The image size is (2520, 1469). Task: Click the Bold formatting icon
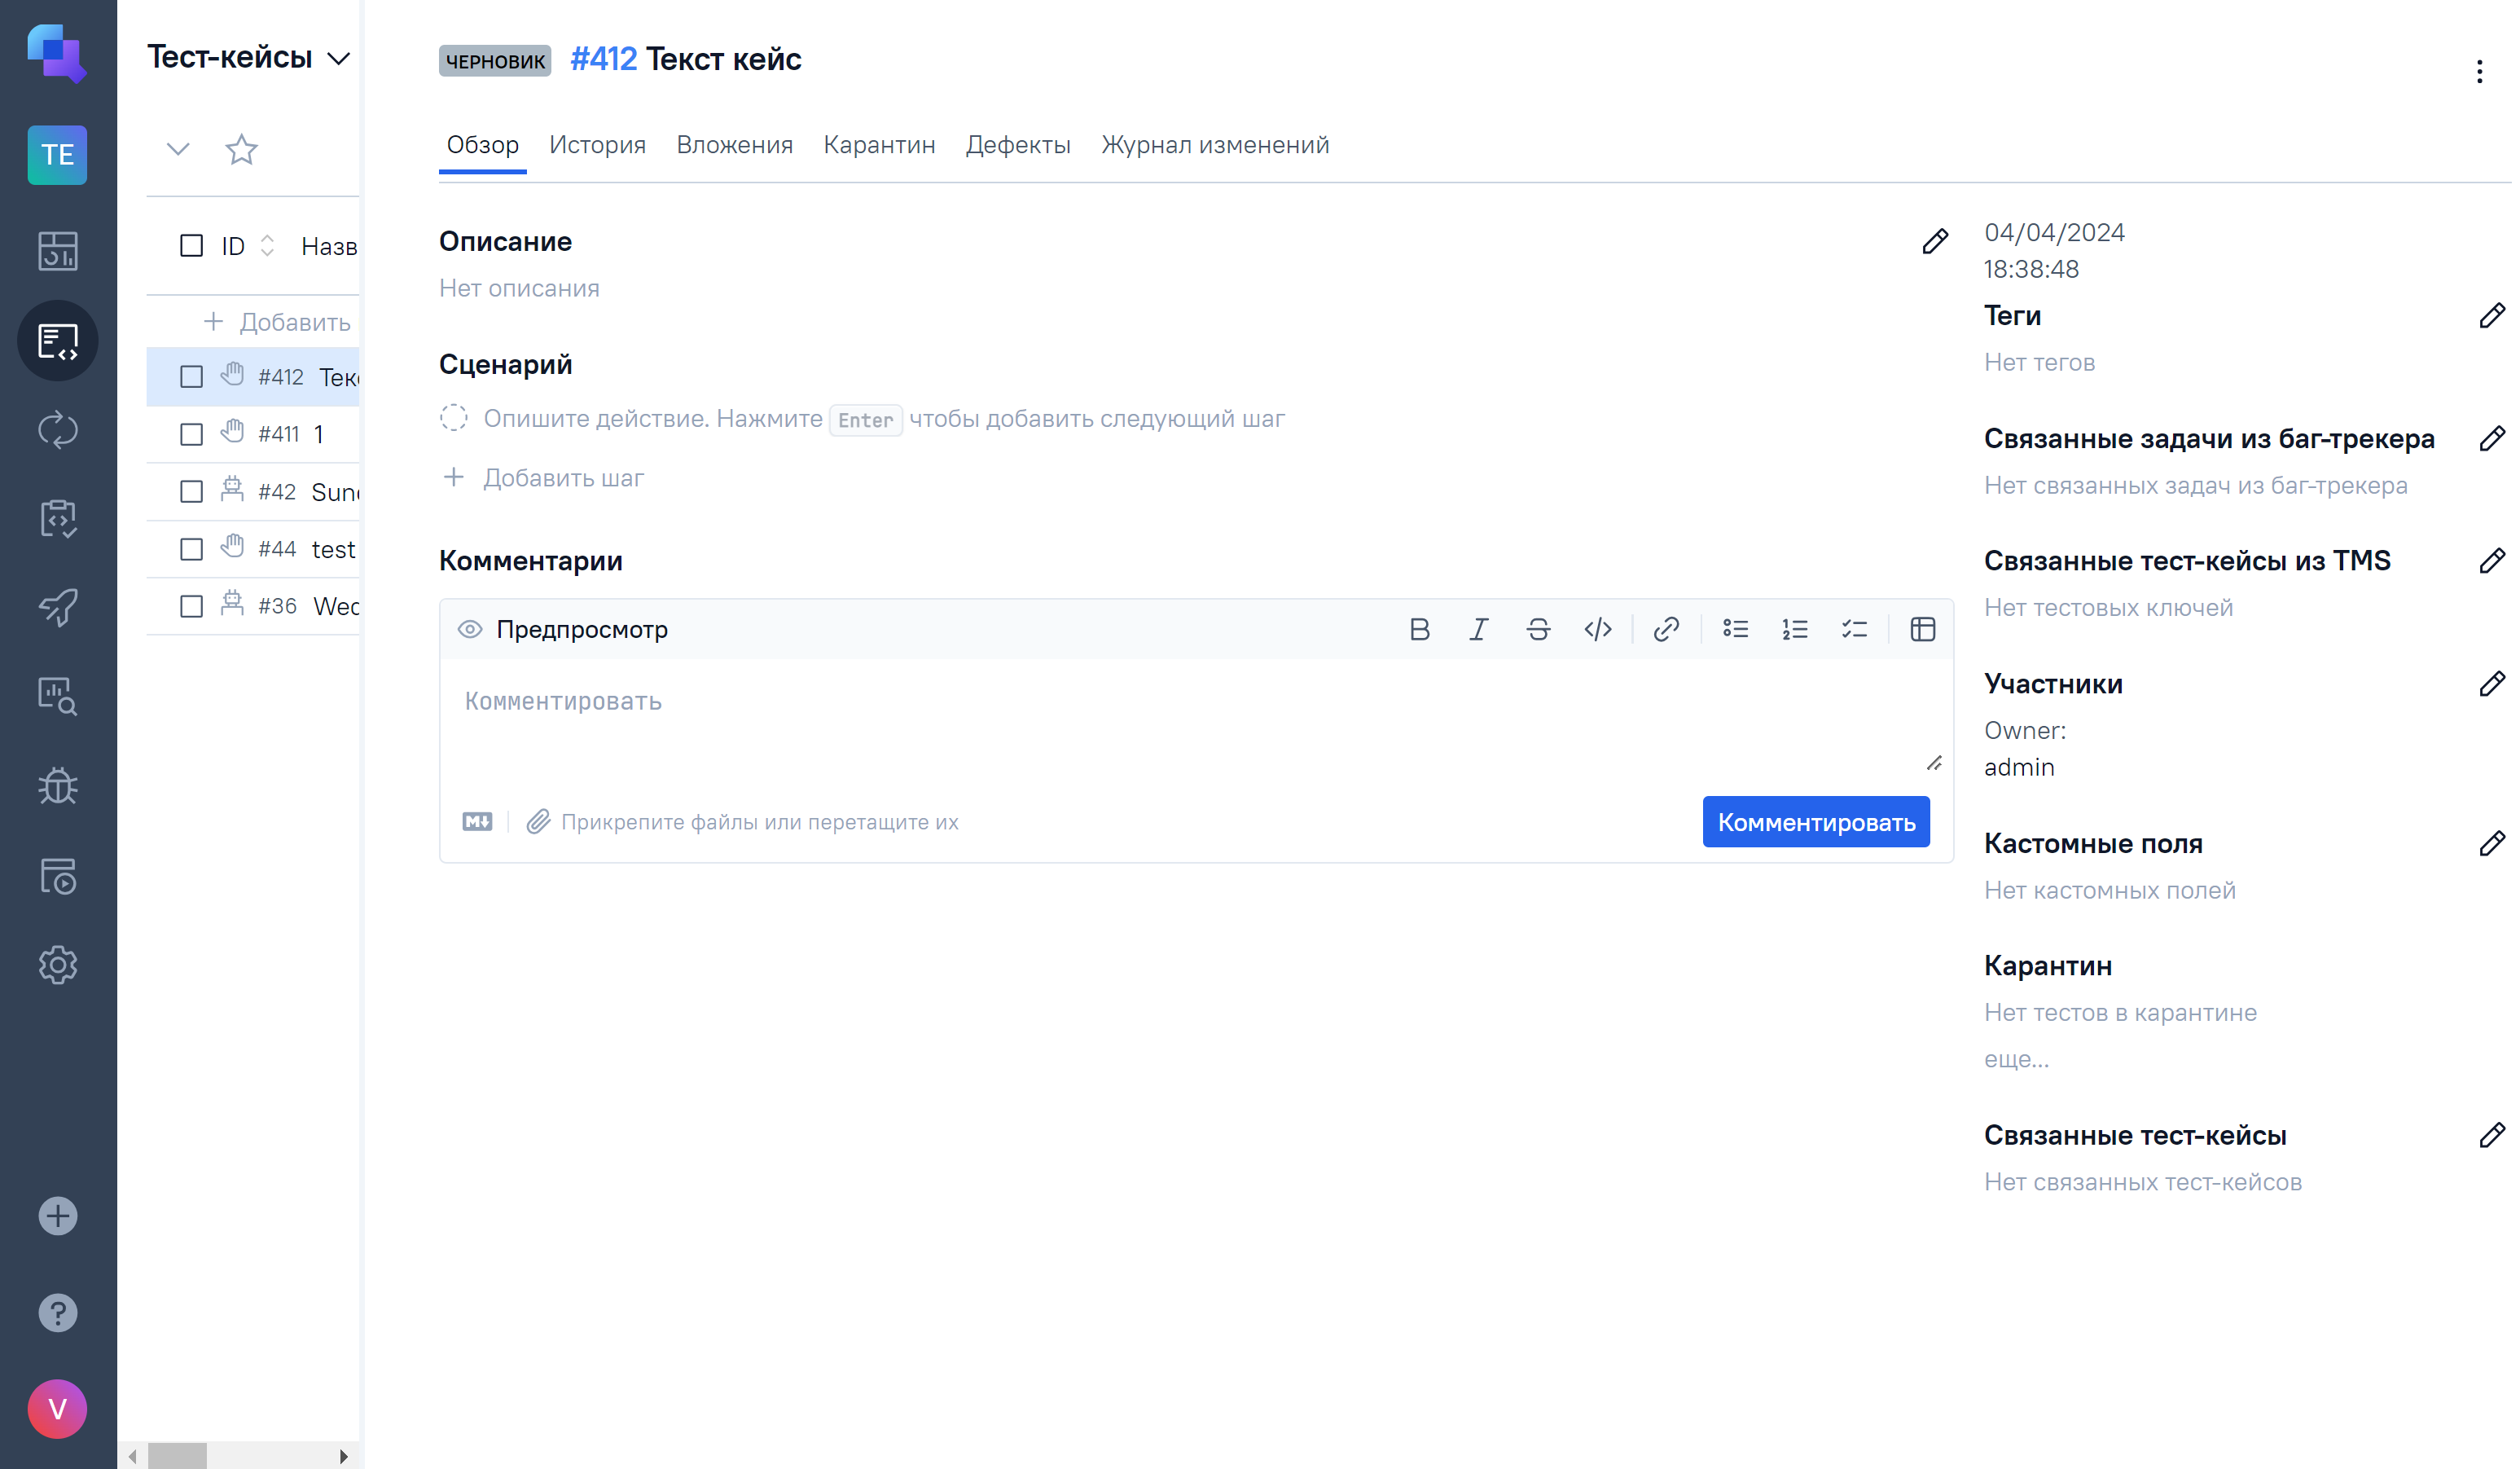[x=1419, y=629]
